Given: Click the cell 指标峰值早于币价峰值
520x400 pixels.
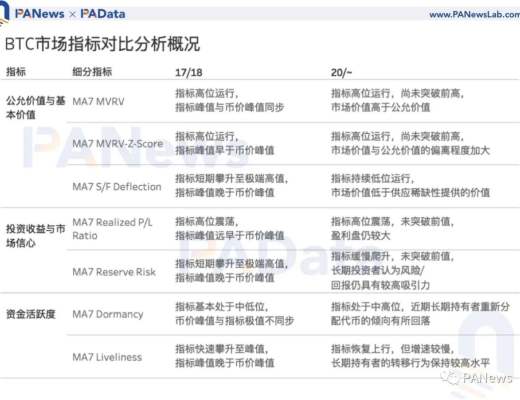Looking at the screenshot, I should (x=225, y=150).
